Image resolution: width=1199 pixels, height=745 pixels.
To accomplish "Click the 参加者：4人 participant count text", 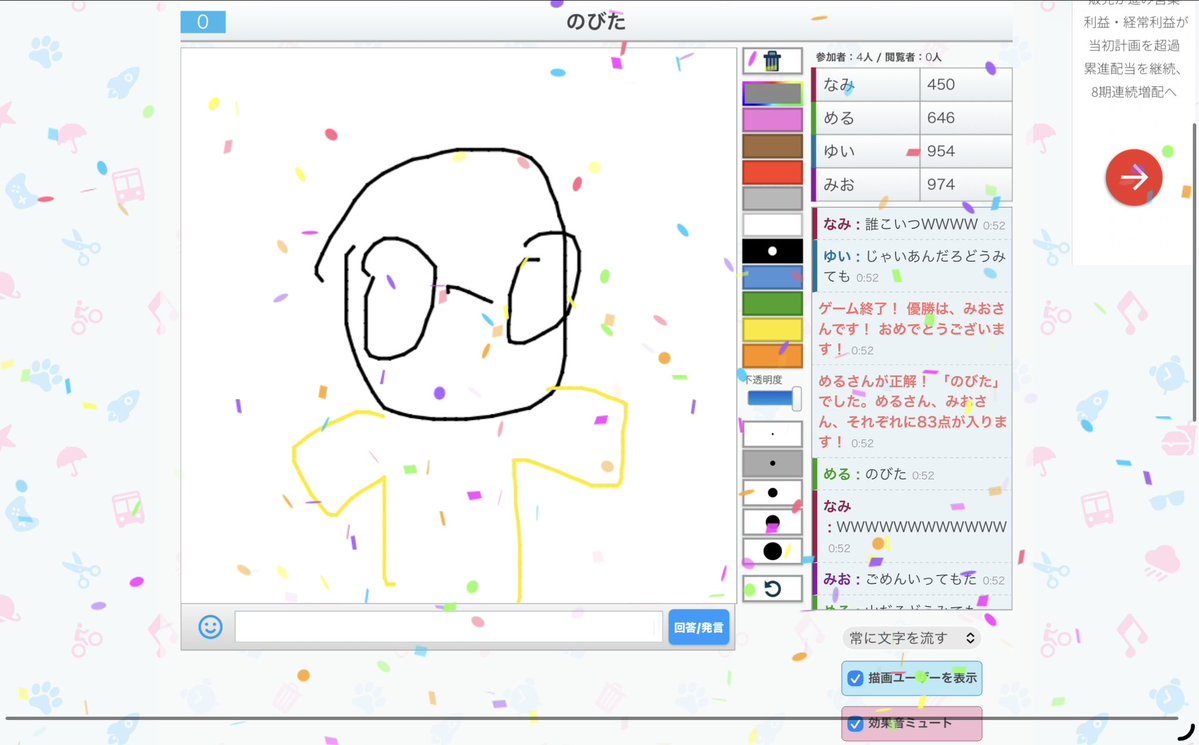I will click(844, 57).
